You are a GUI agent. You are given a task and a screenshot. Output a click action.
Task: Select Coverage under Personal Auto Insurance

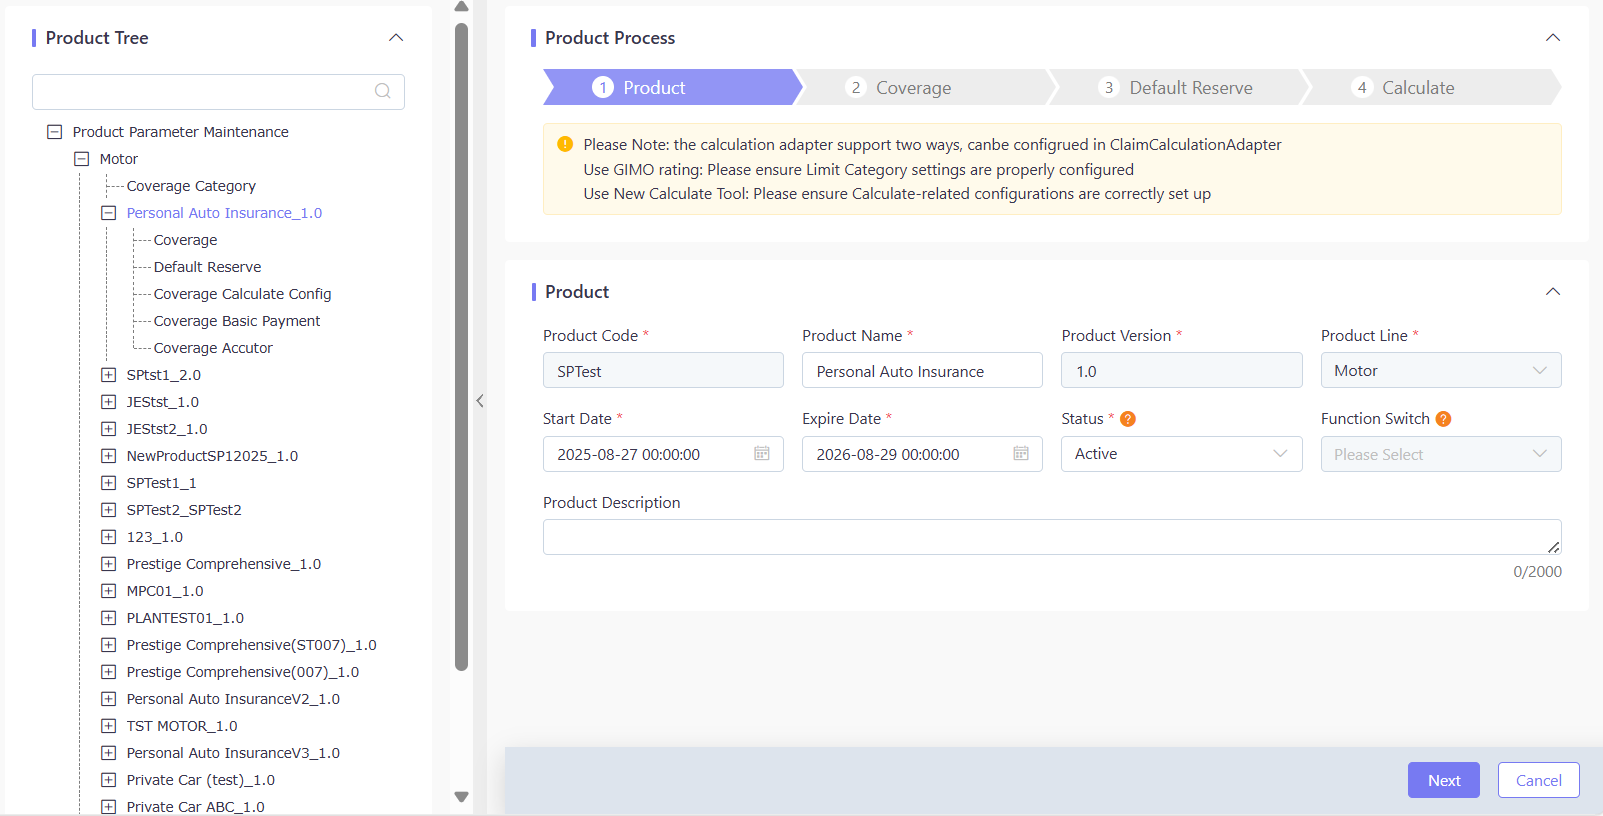185,240
